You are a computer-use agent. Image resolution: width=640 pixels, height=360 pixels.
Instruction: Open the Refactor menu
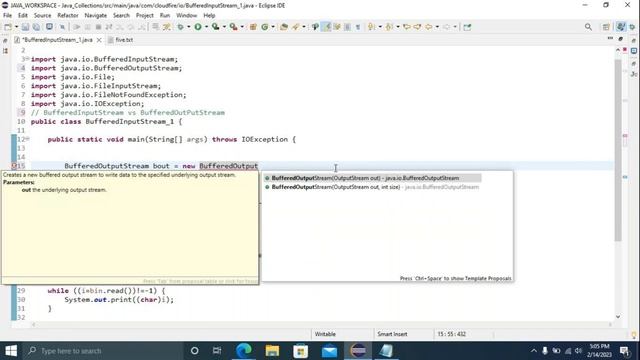[68, 15]
